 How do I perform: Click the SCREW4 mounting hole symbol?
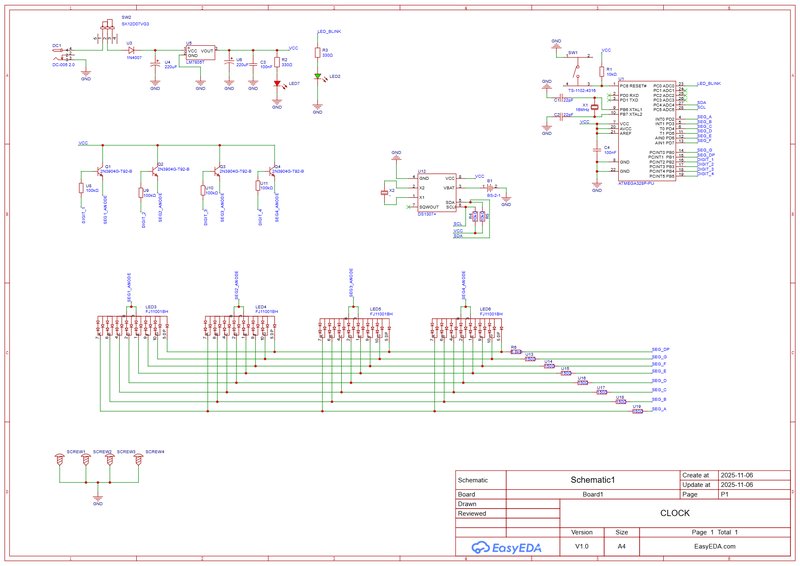tap(138, 460)
